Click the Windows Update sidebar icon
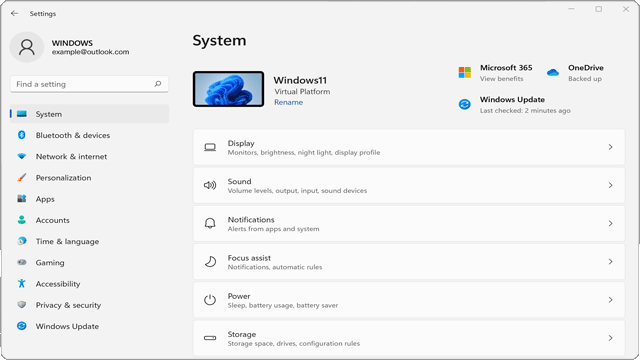 [x=22, y=326]
